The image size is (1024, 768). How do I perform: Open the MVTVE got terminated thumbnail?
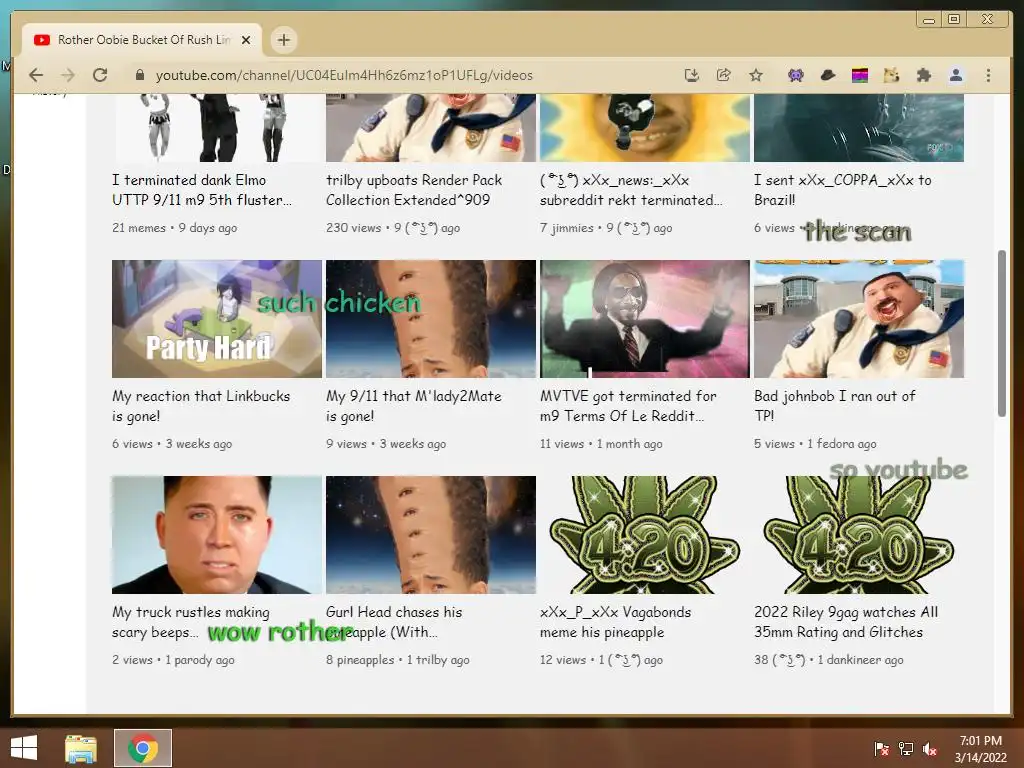(645, 319)
